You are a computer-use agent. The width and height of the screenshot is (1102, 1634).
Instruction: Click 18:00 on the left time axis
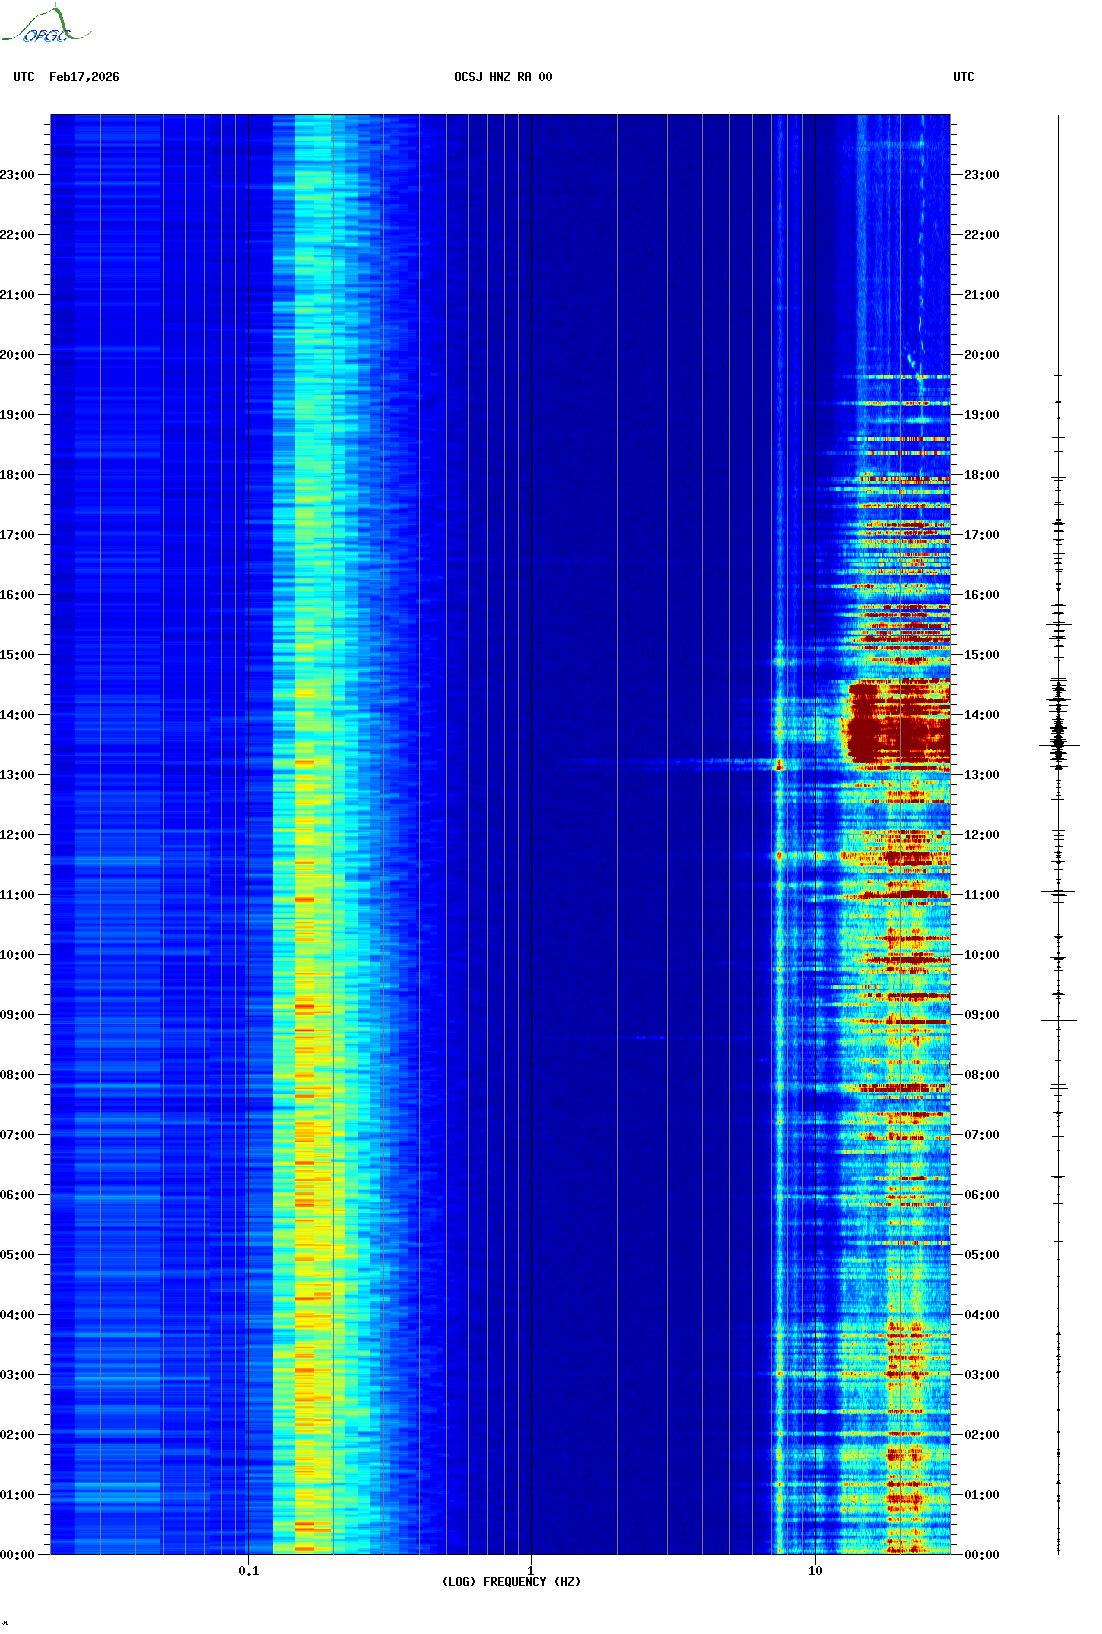click(17, 475)
